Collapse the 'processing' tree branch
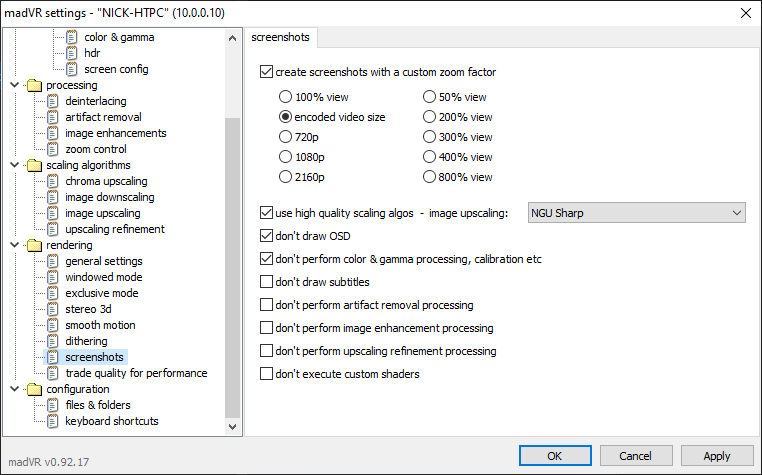The width and height of the screenshot is (762, 475). tap(14, 85)
